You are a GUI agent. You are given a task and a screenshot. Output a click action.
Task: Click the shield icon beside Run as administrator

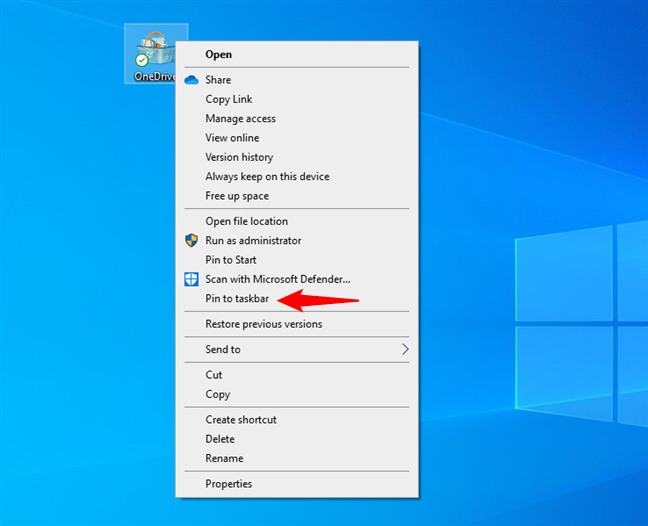191,240
